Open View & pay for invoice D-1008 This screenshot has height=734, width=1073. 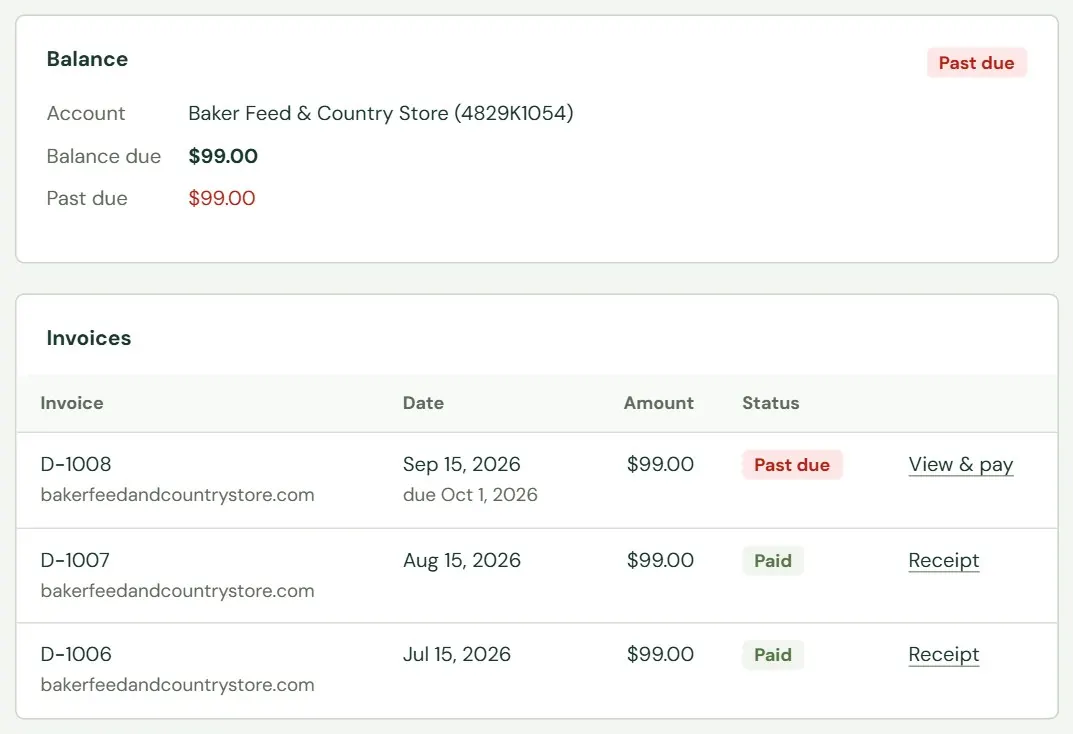click(x=961, y=464)
